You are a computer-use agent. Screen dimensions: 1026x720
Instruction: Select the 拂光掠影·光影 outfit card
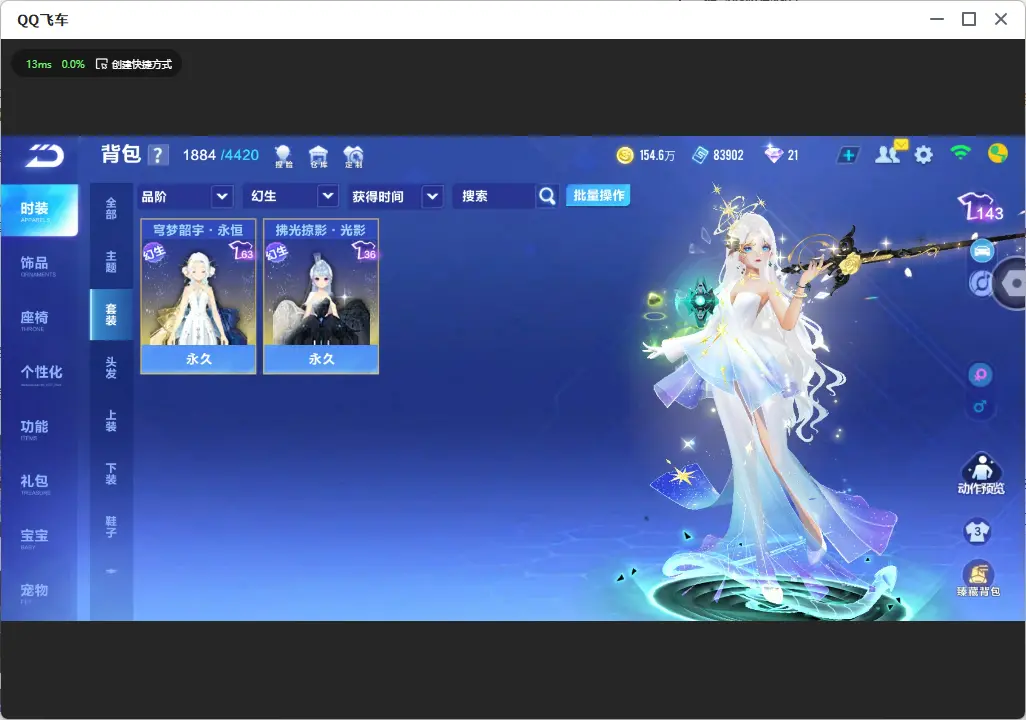[x=321, y=297]
